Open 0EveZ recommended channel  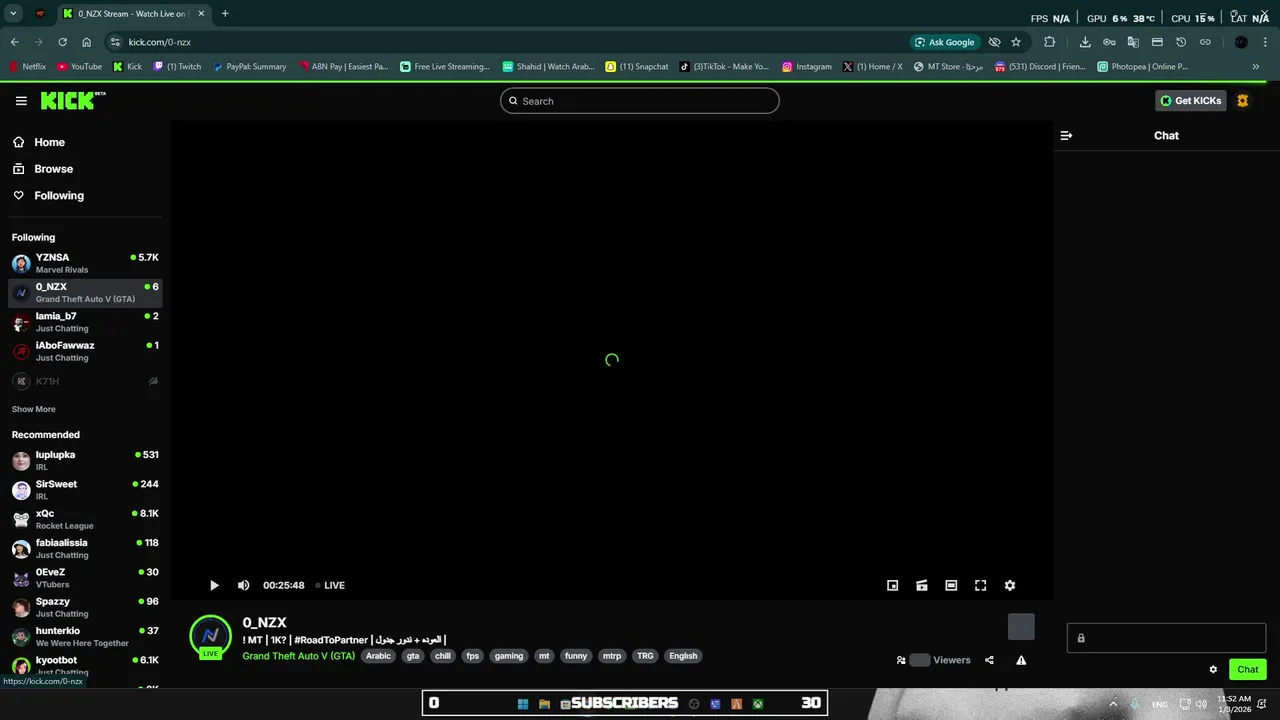(x=85, y=578)
